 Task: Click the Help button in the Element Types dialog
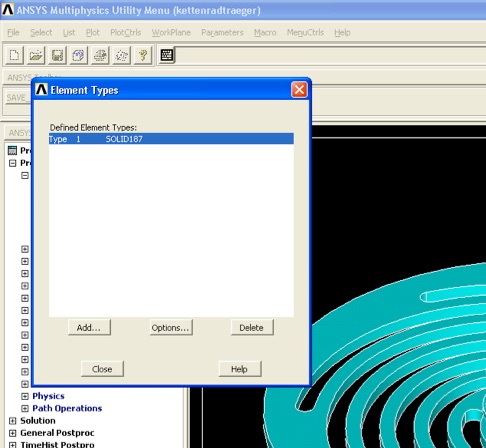click(240, 369)
